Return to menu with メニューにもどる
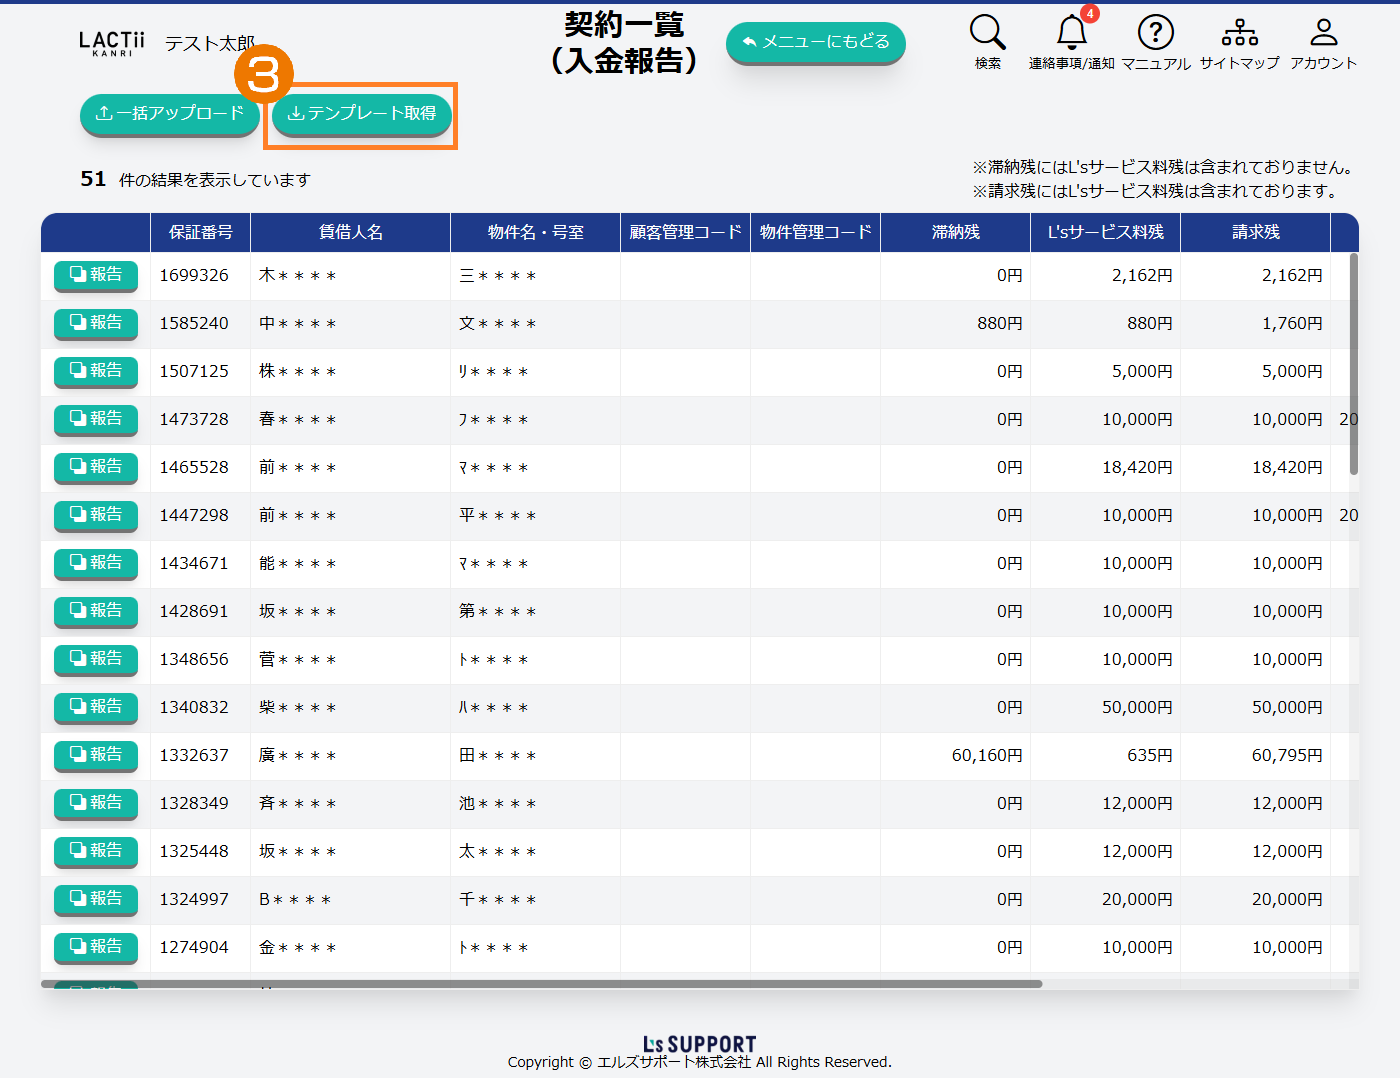 [x=815, y=42]
